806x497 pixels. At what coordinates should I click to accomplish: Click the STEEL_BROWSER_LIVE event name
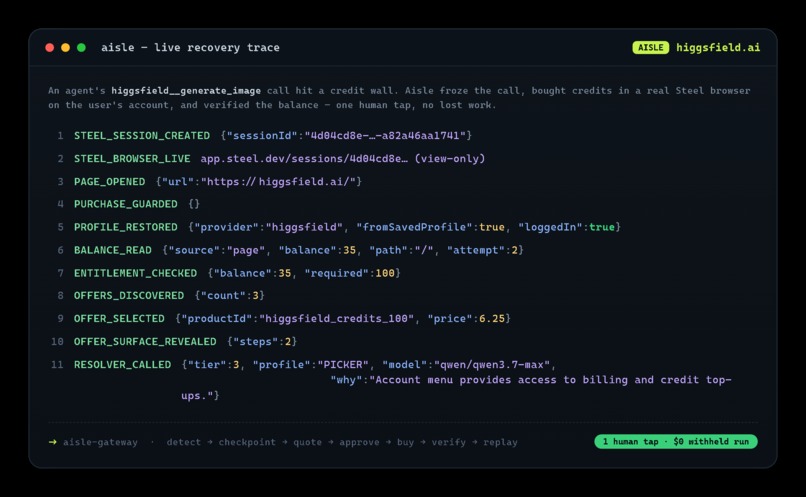(132, 159)
